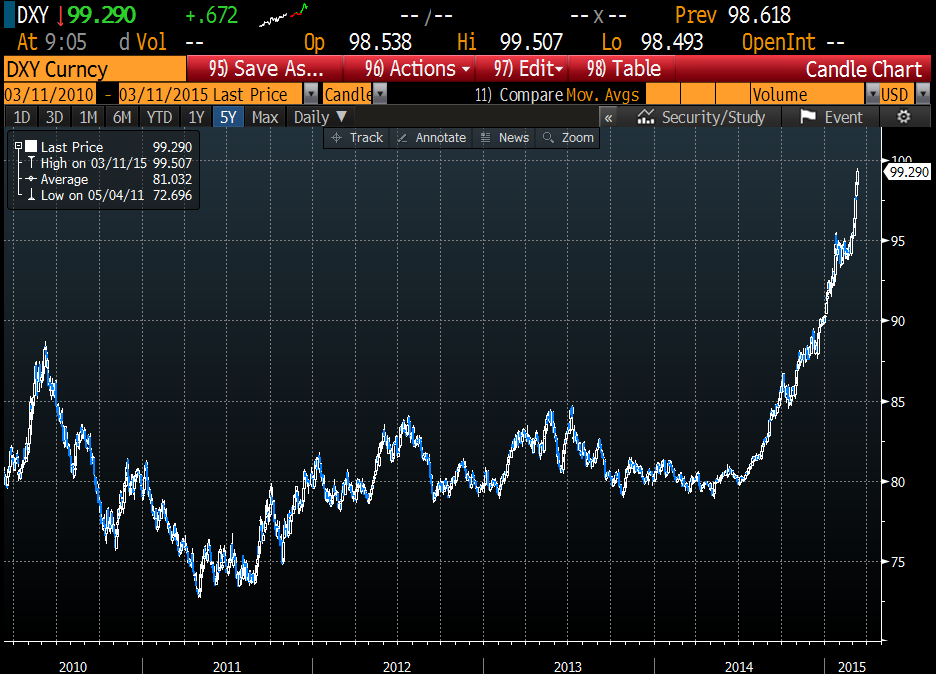Select the Annotate pencil tool
The image size is (936, 674).
point(431,138)
